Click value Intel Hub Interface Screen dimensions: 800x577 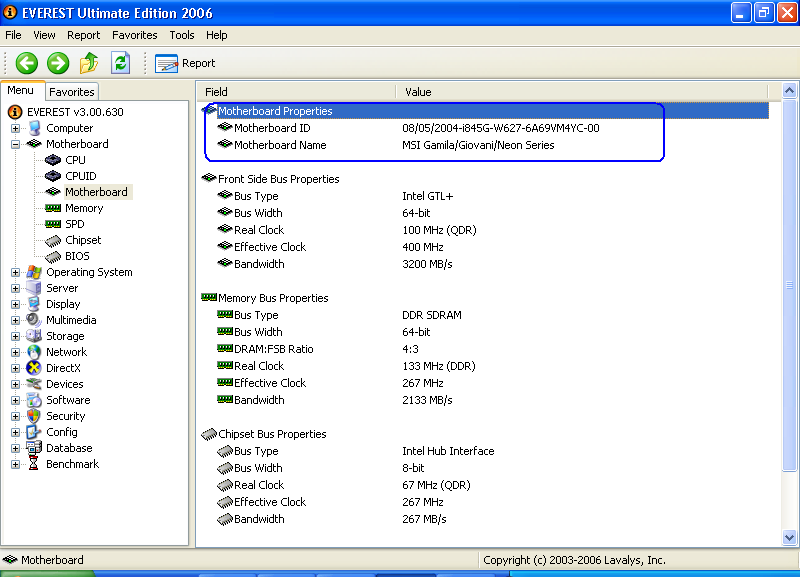click(448, 451)
